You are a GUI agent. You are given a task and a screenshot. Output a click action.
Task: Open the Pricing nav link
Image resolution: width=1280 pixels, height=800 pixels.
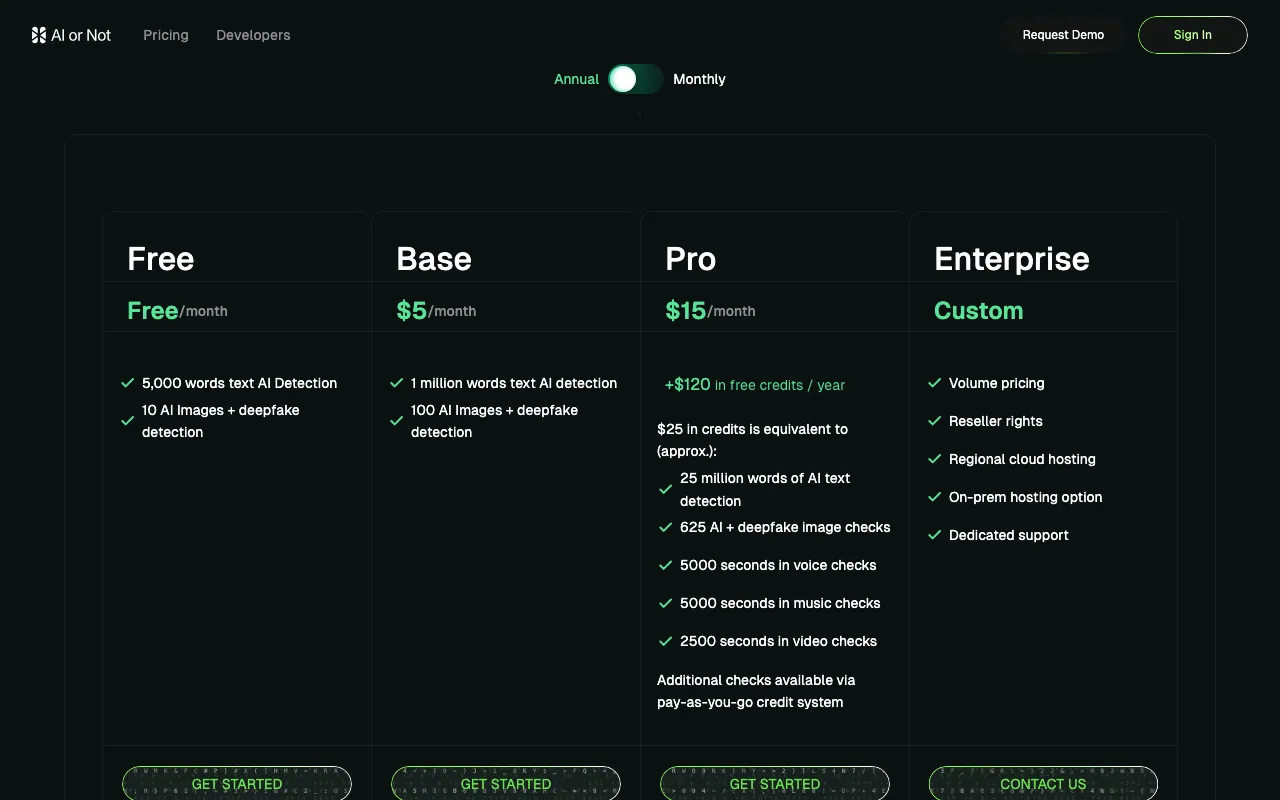point(166,35)
